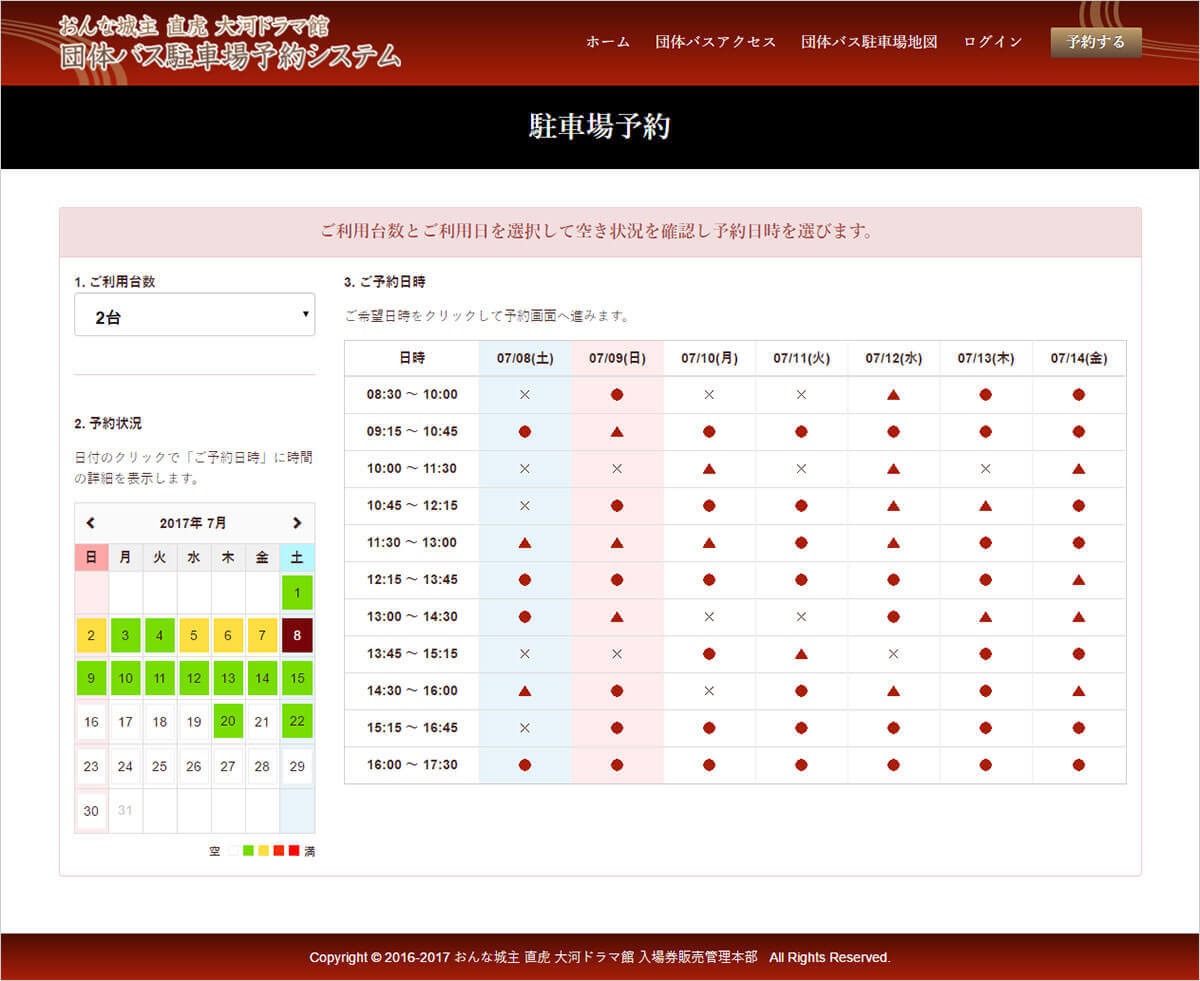
Task: Click the 日時 table header
Action: [x=412, y=358]
